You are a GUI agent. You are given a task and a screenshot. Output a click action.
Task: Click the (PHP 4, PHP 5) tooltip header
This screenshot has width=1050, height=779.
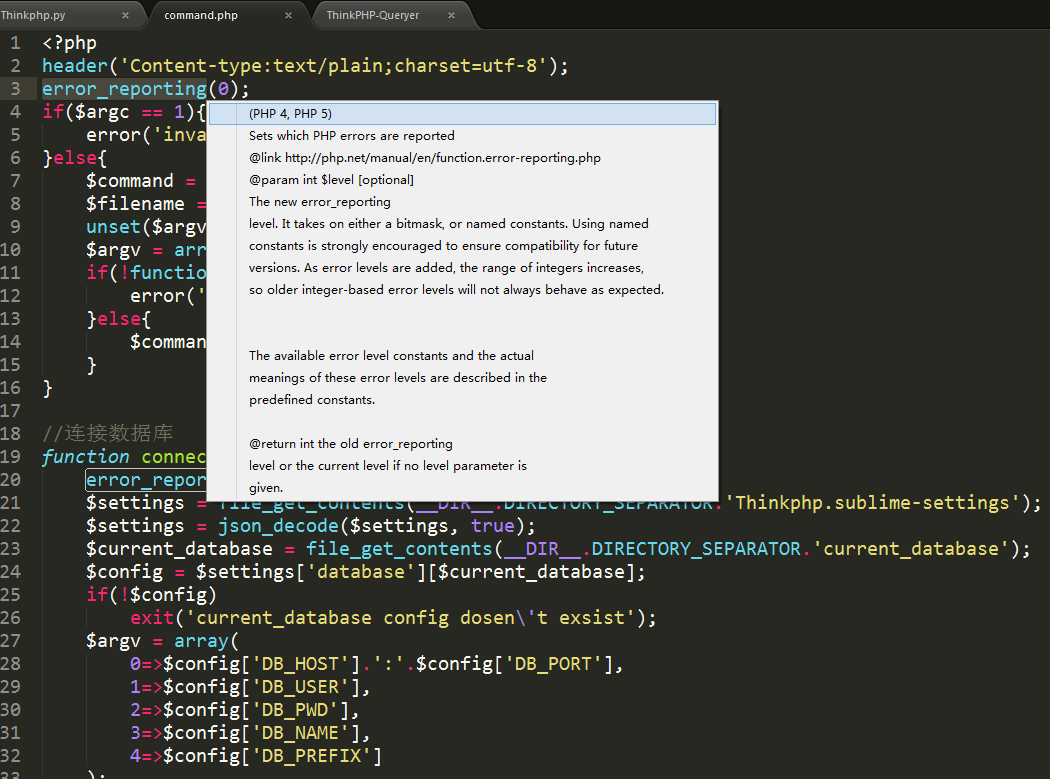coord(290,113)
